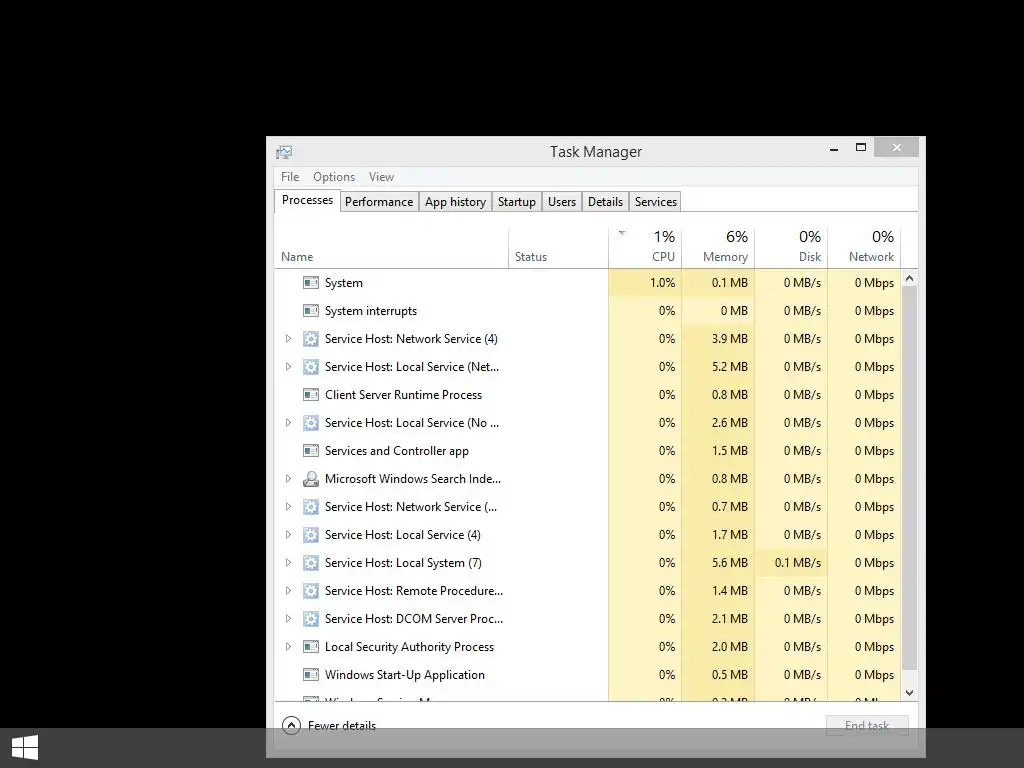
Task: Click the End task button
Action: click(867, 726)
